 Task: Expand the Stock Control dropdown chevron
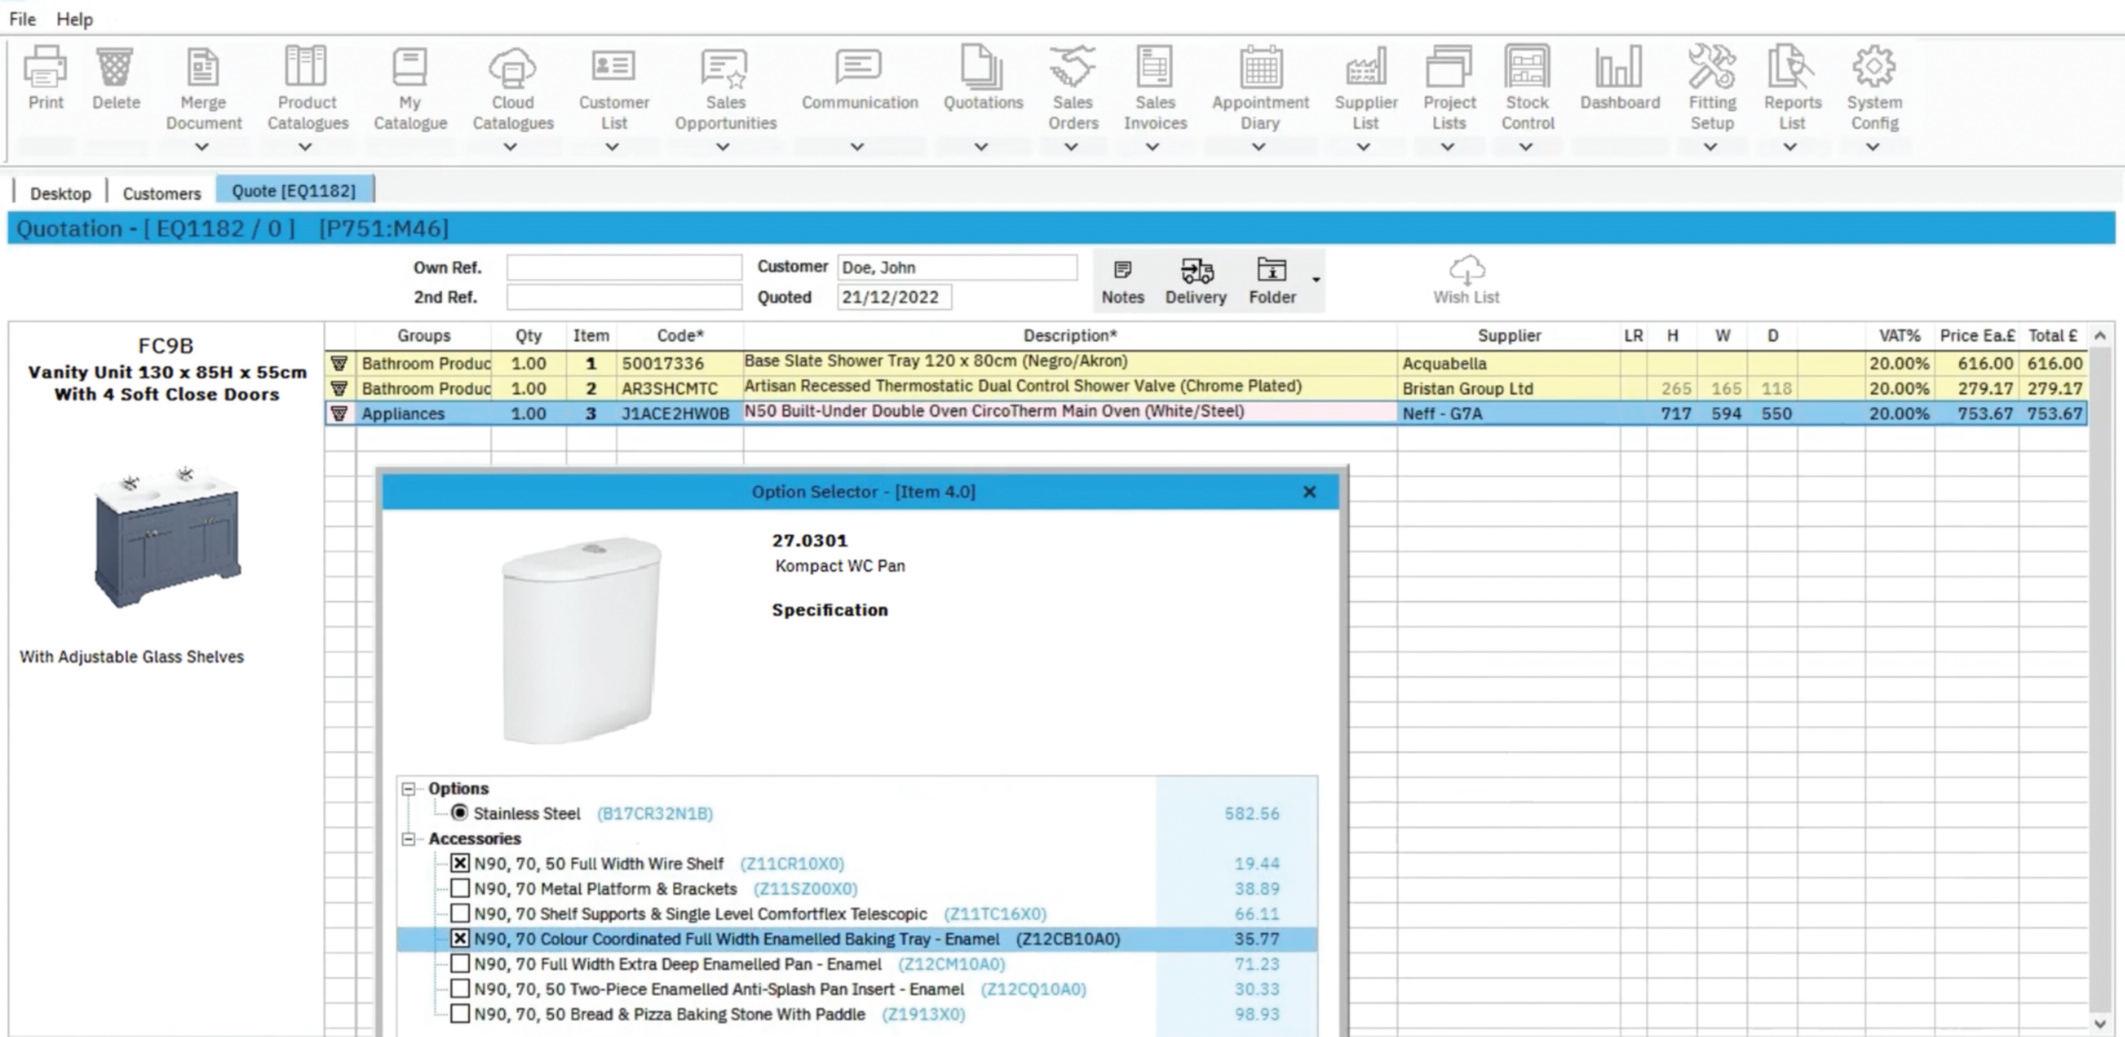1526,147
